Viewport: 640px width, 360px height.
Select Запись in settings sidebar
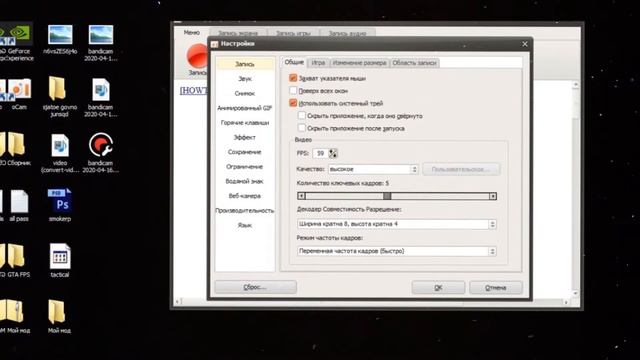click(x=245, y=64)
